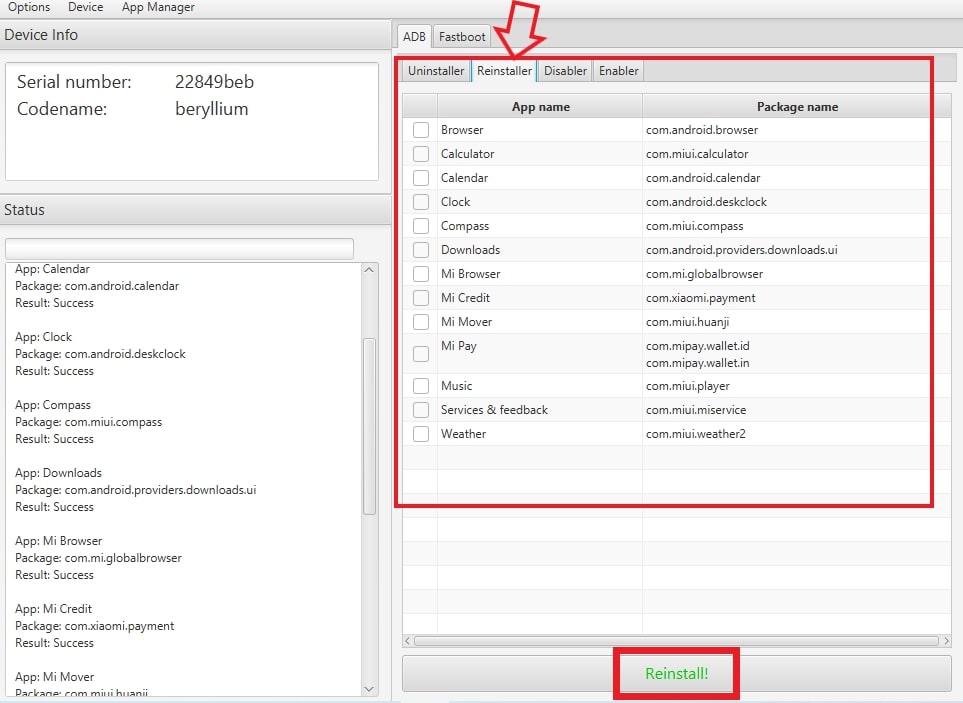Click the Status log scrollbar up arrow
The height and width of the screenshot is (703, 963).
[x=369, y=270]
